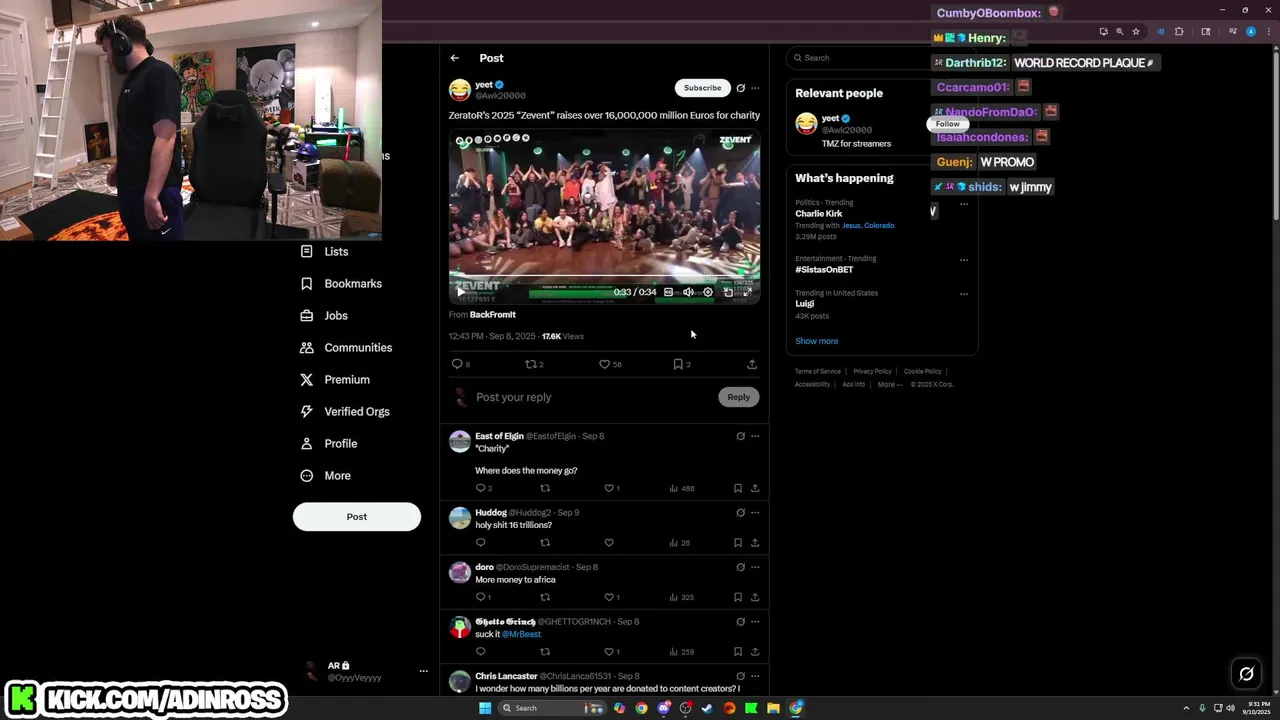The height and width of the screenshot is (720, 1280).
Task: Open more options on Chris Lancaster's reply
Action: tap(755, 676)
